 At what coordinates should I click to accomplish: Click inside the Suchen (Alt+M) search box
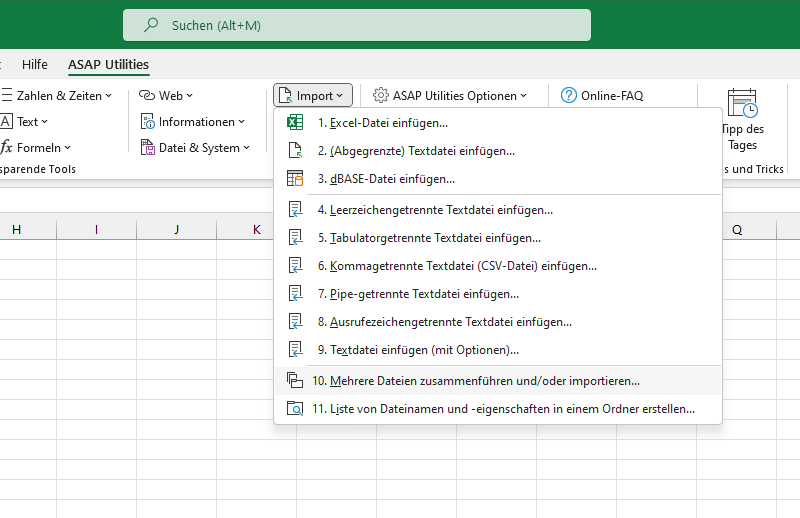click(x=357, y=24)
